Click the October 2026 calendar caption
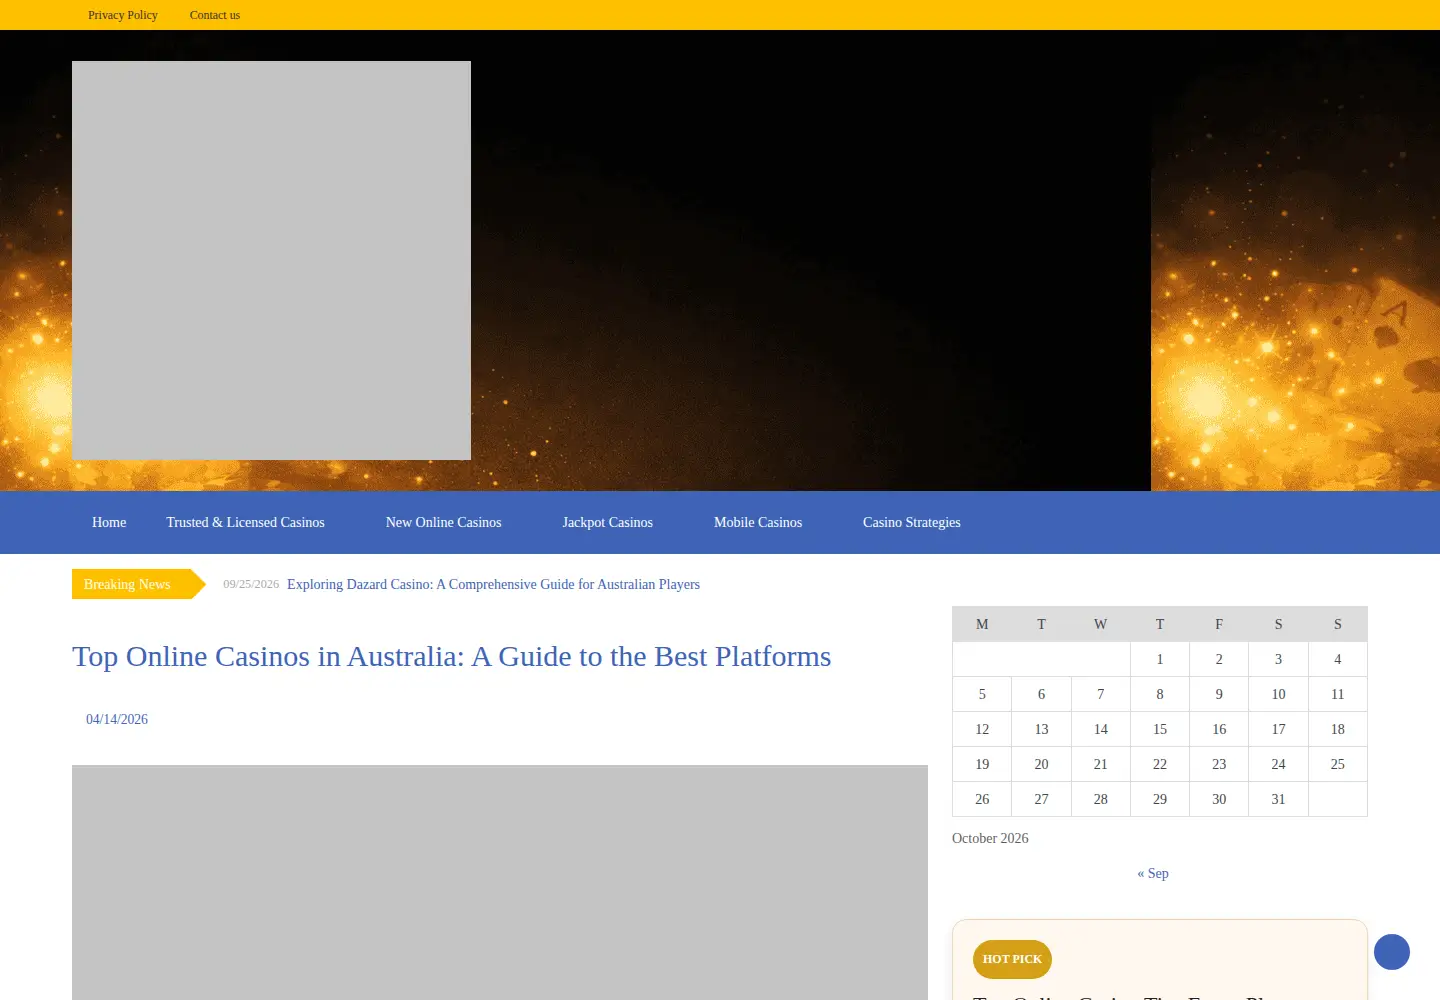 tap(990, 838)
